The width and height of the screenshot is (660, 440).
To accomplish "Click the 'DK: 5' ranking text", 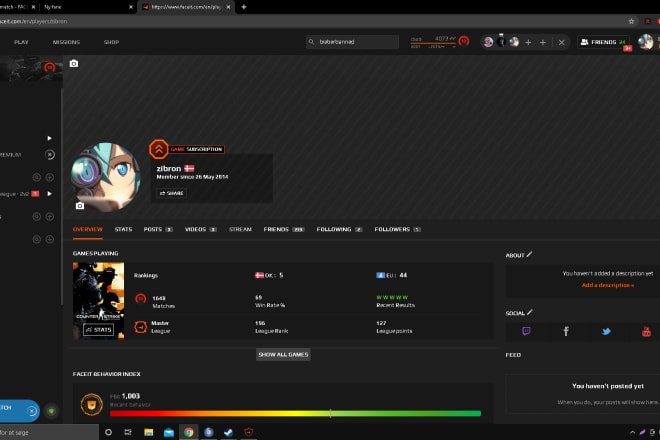I will 269,275.
